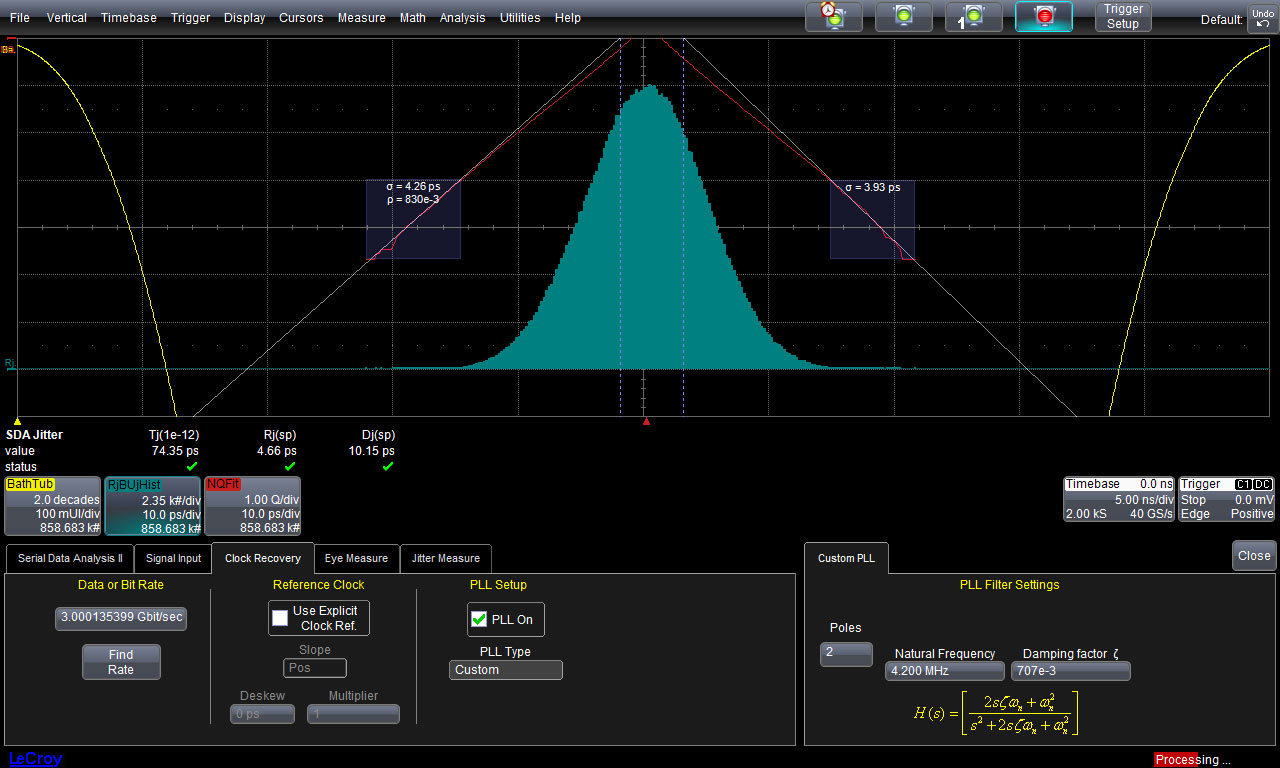Viewport: 1280px width, 768px height.
Task: Toggle the PLL On checkbox
Action: [479, 620]
